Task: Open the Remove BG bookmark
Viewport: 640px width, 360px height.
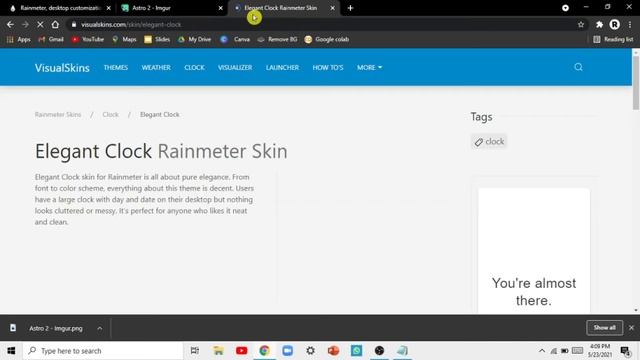Action: 277,39
